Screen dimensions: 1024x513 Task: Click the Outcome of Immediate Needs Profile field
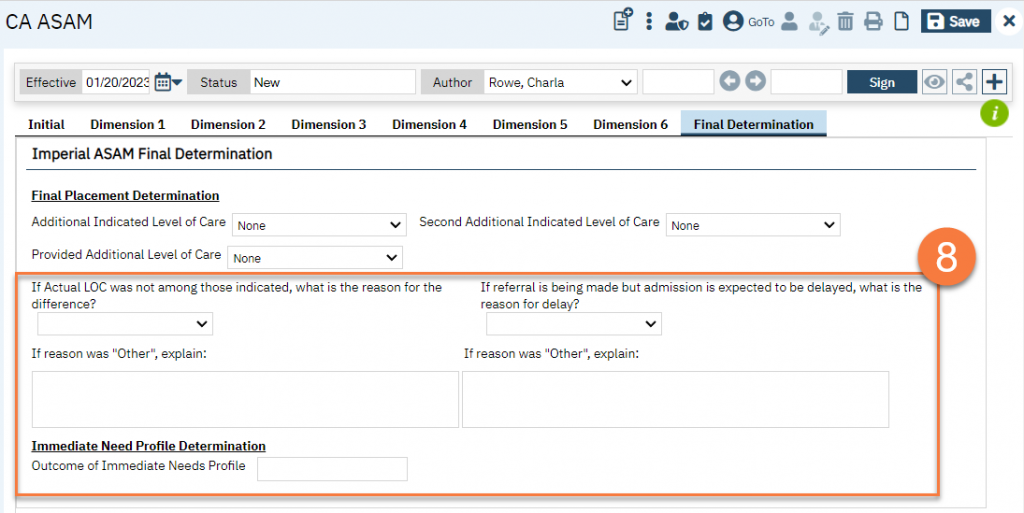[332, 469]
